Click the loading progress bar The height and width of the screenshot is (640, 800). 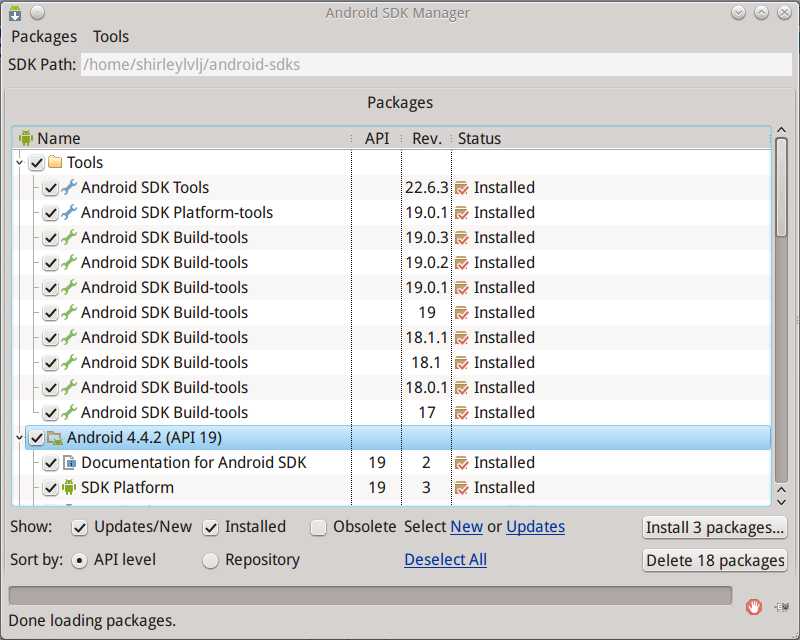pos(370,596)
